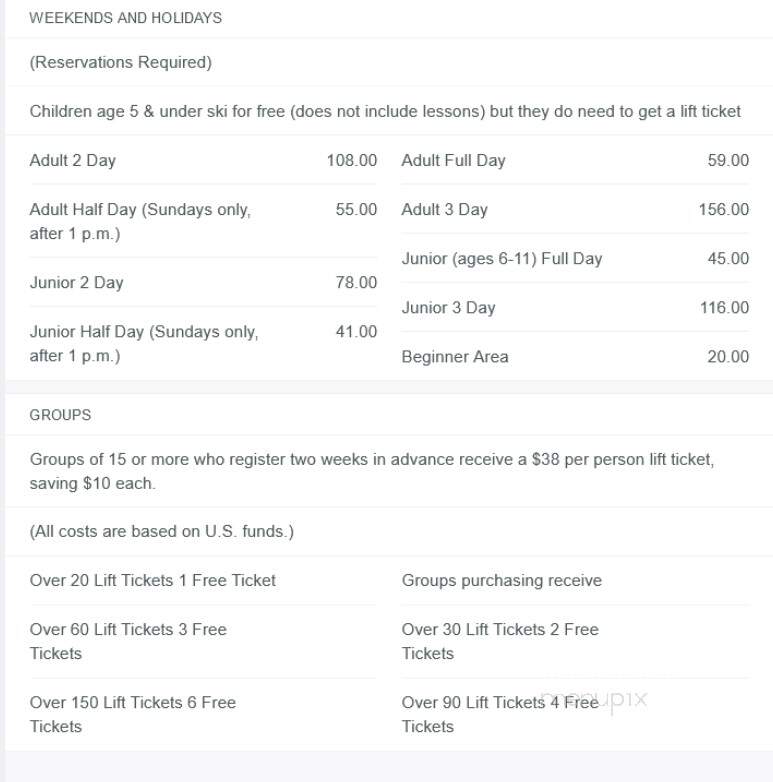Click the GROUPS section heading
Image resolution: width=773 pixels, height=782 pixels.
click(x=60, y=415)
